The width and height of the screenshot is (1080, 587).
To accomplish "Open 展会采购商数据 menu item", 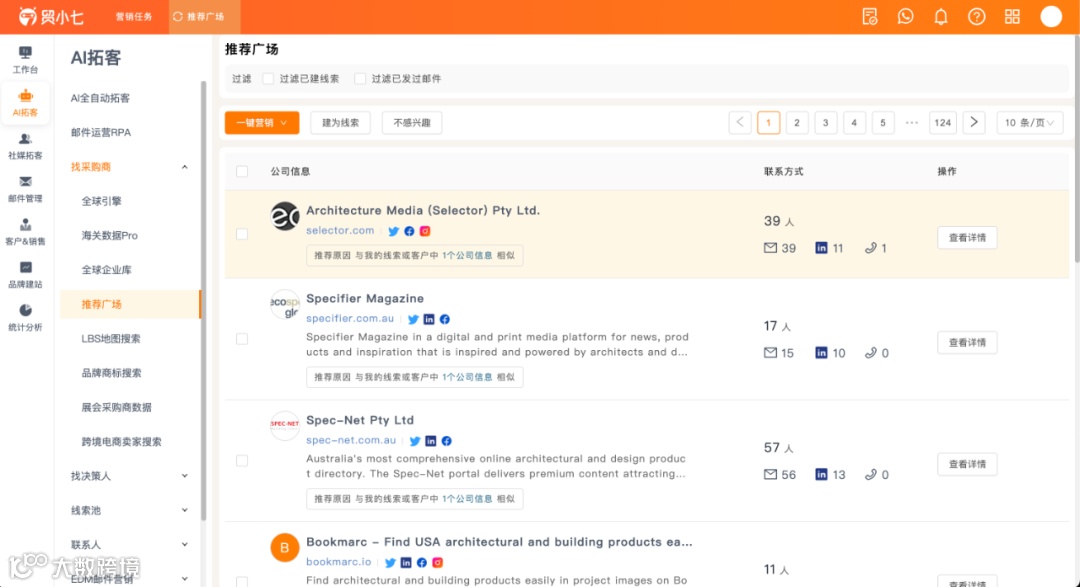I will (116, 407).
